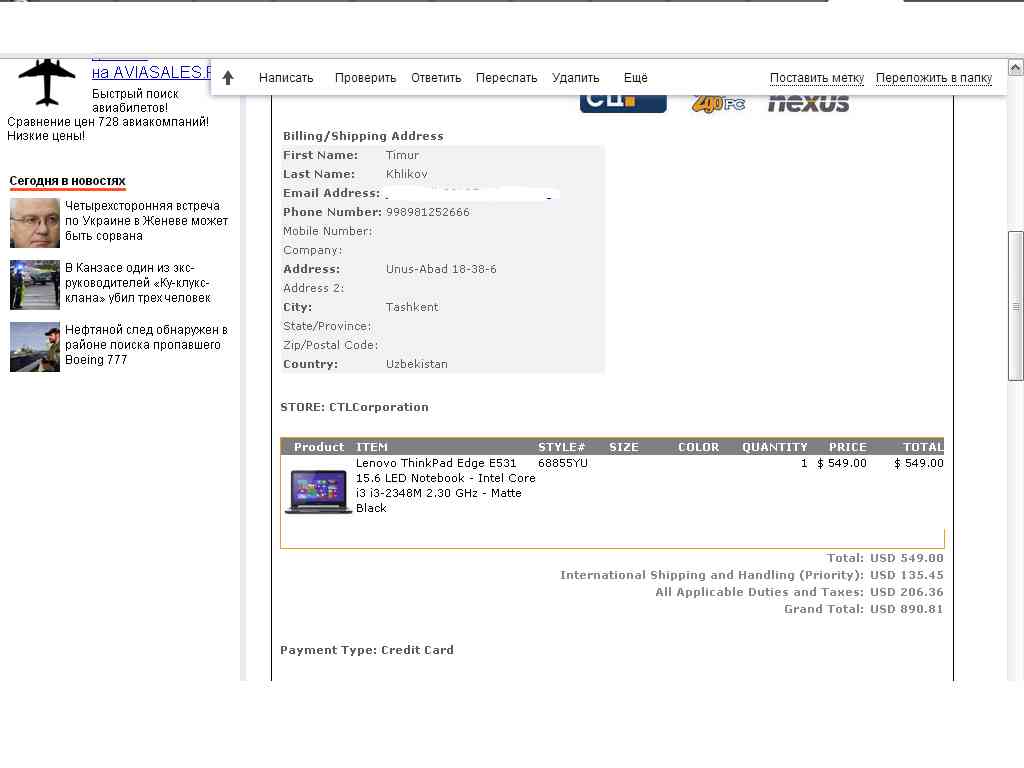Click the TOTAL column header in product table
This screenshot has width=1024, height=768.
pyautogui.click(x=923, y=447)
